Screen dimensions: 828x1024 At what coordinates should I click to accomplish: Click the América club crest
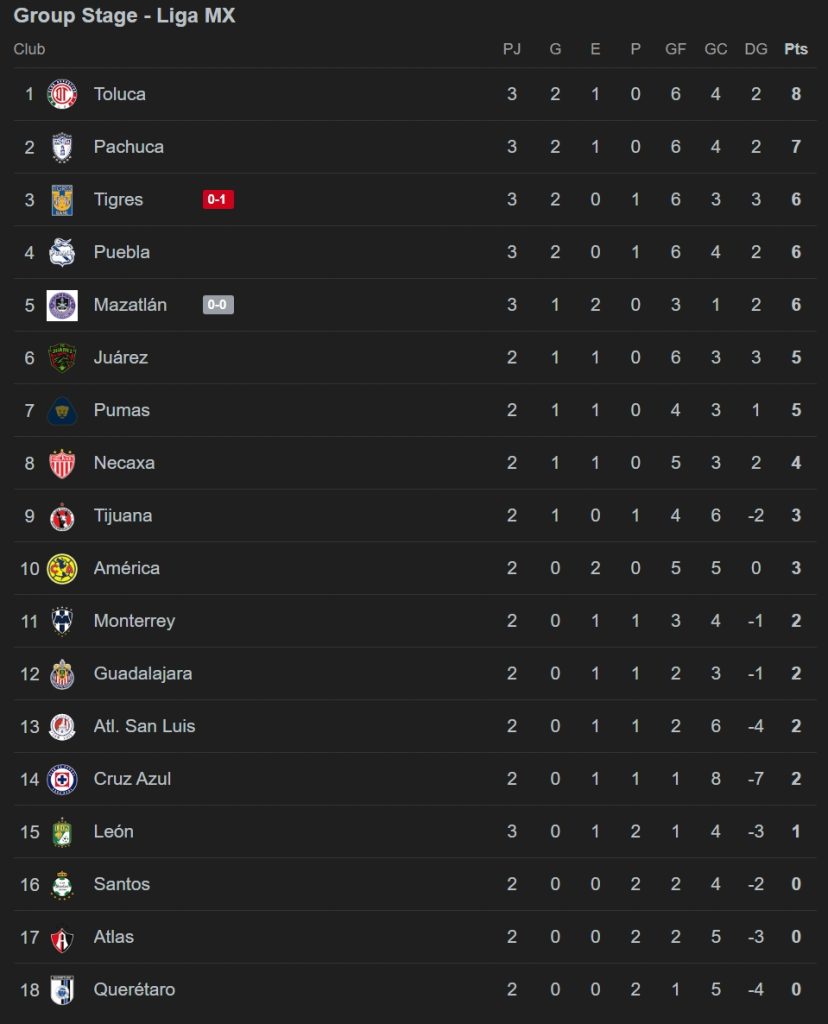[62, 569]
